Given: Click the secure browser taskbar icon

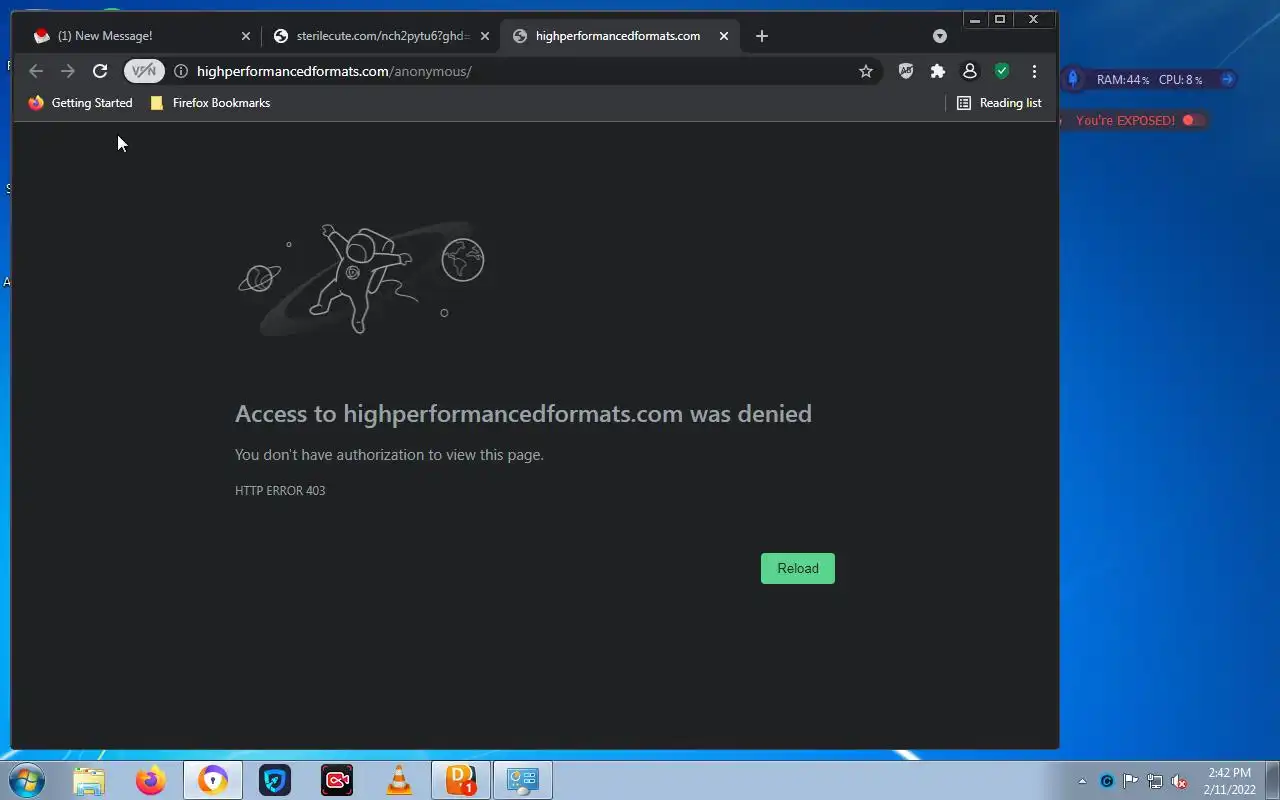Looking at the screenshot, I should tap(212, 780).
